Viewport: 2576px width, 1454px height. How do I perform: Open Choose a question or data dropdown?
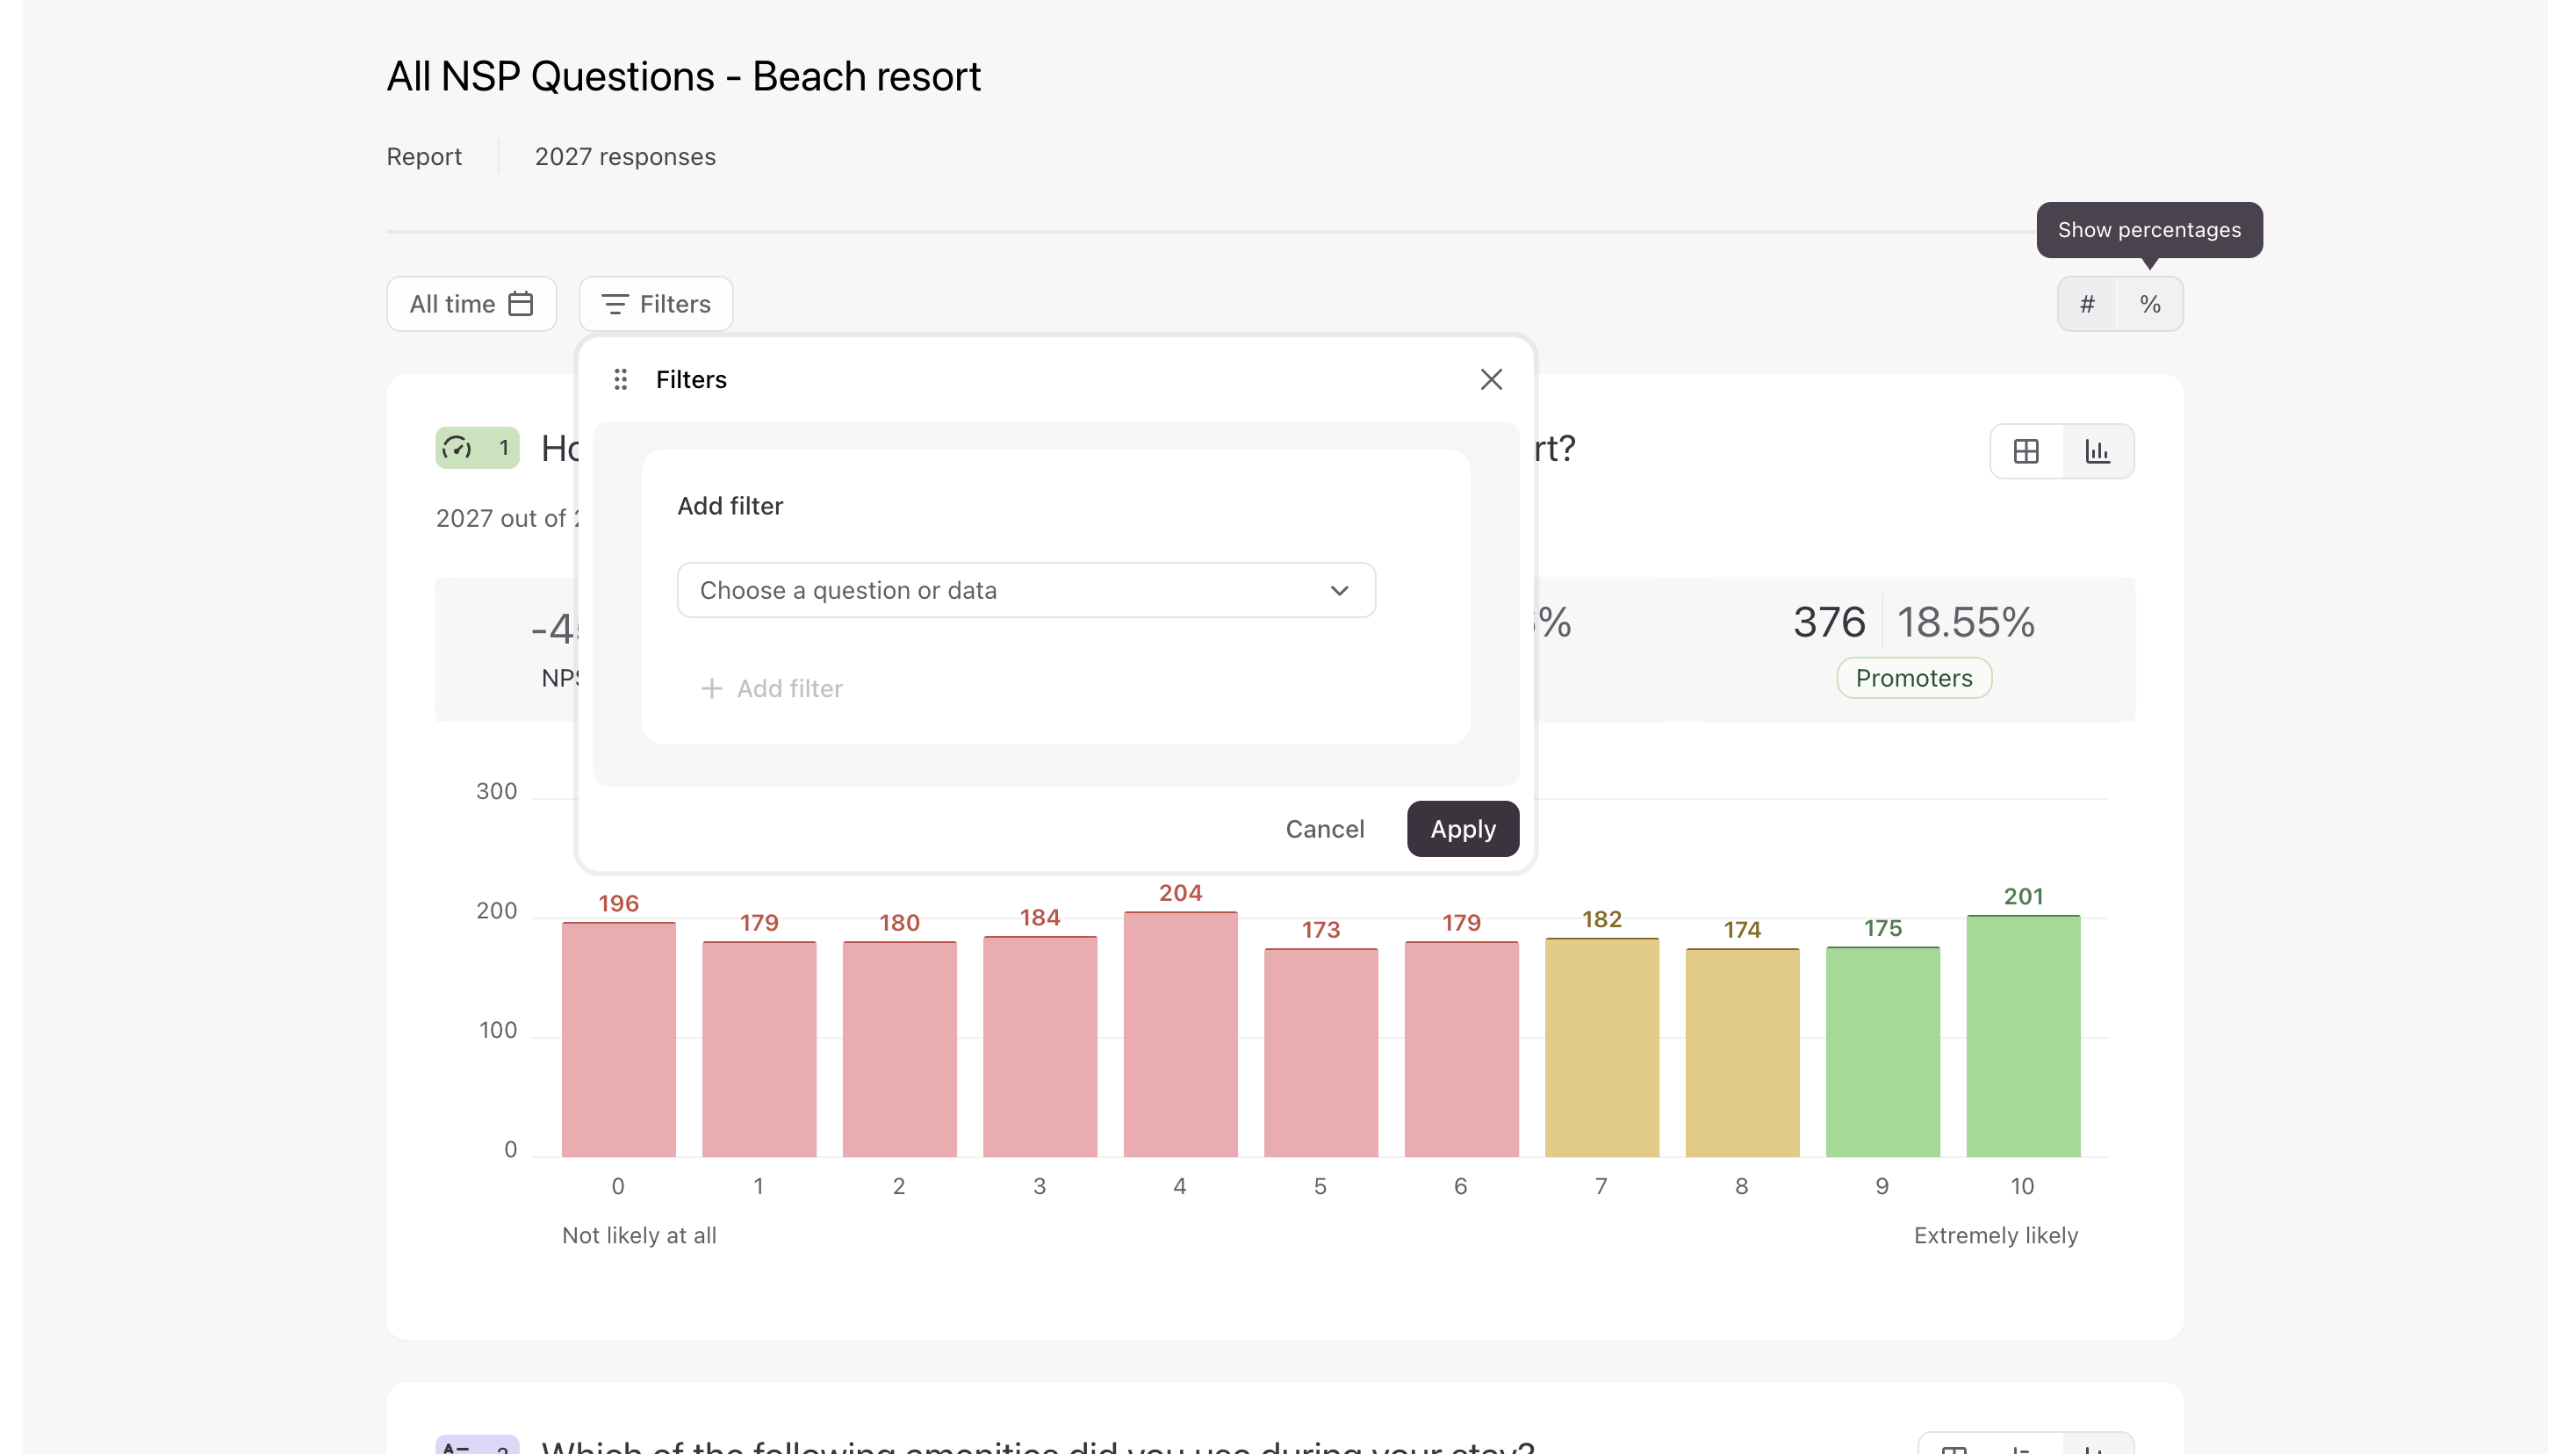point(1026,590)
